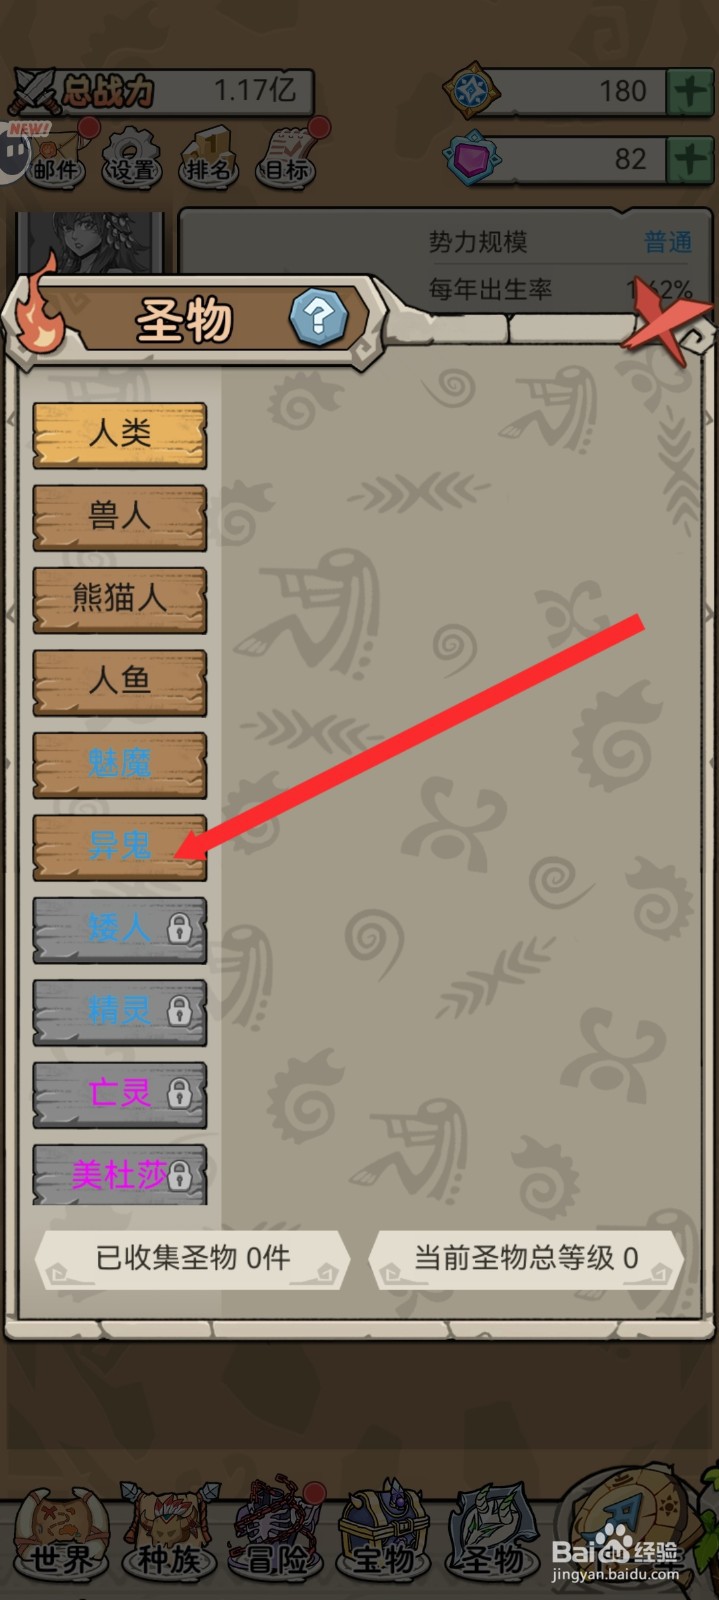The height and width of the screenshot is (1600, 719).
Task: Select the 兽人 race tab
Action: [x=120, y=518]
